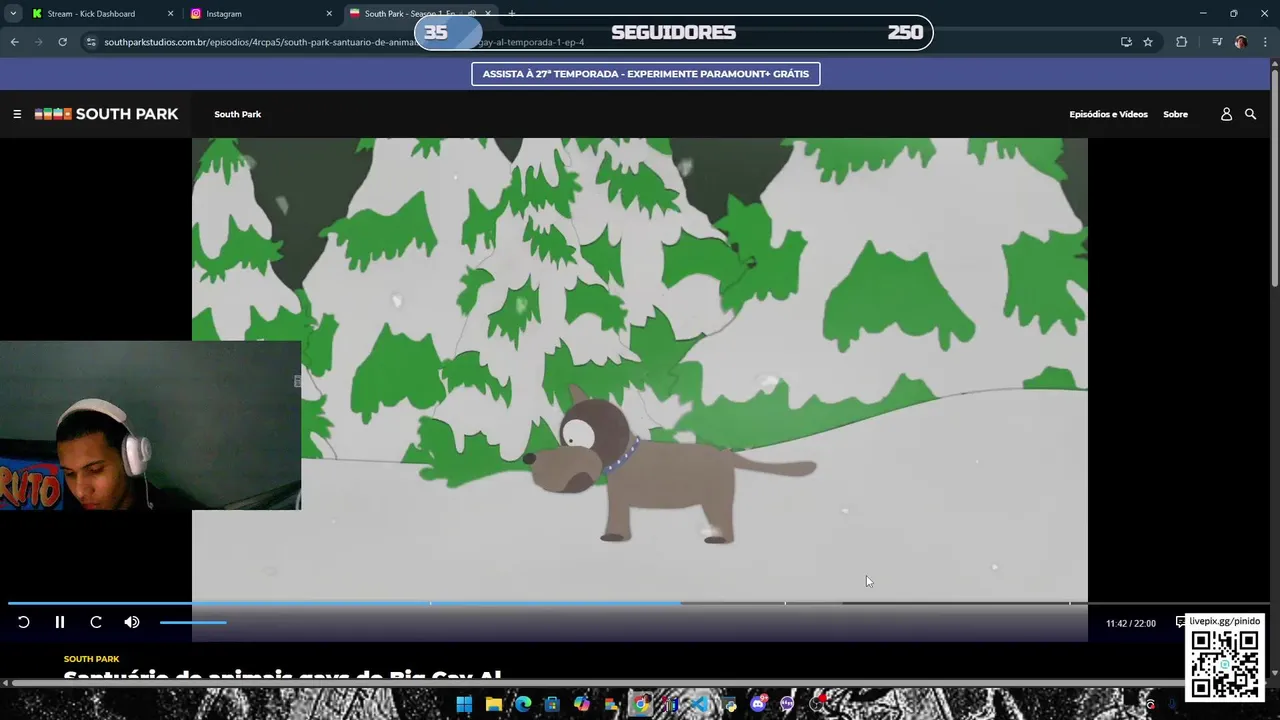The width and height of the screenshot is (1280, 720).
Task: Click the SOUTH PARK label below player
Action: tap(91, 659)
